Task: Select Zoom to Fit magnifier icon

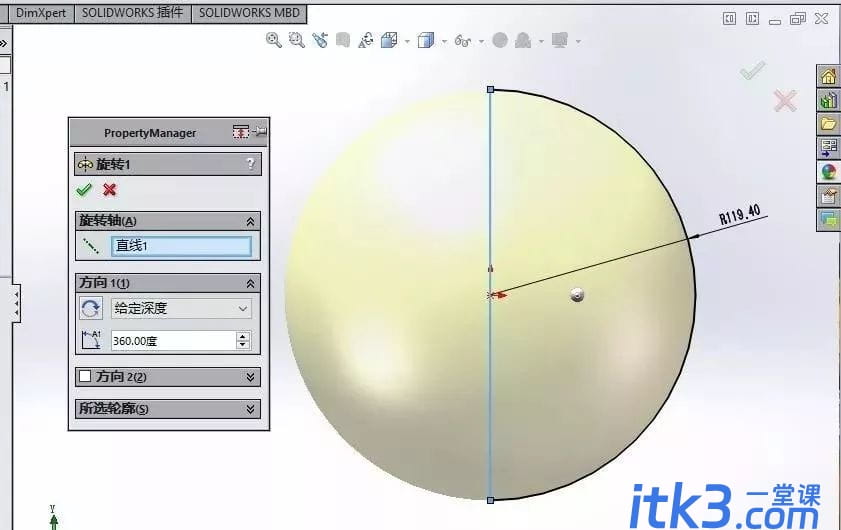Action: 274,40
